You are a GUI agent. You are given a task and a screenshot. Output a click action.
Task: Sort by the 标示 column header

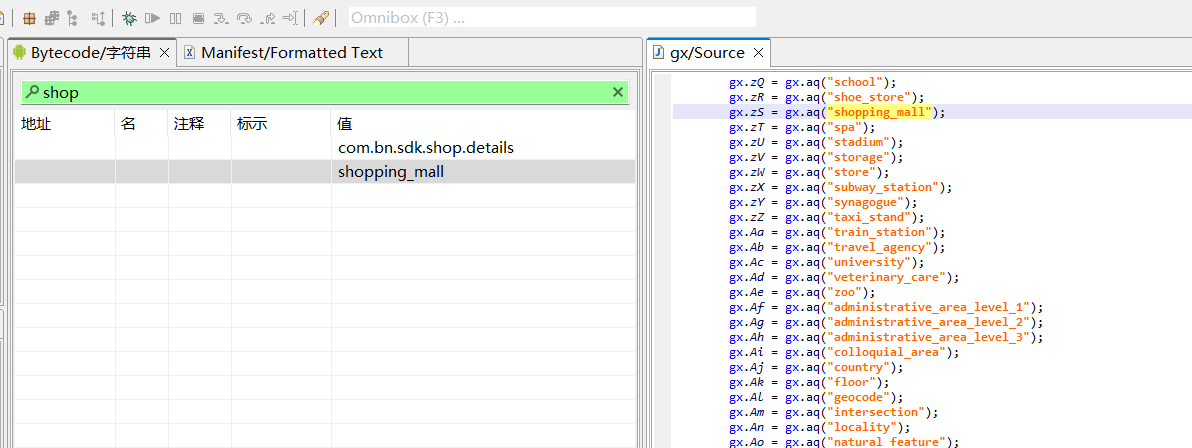point(252,124)
